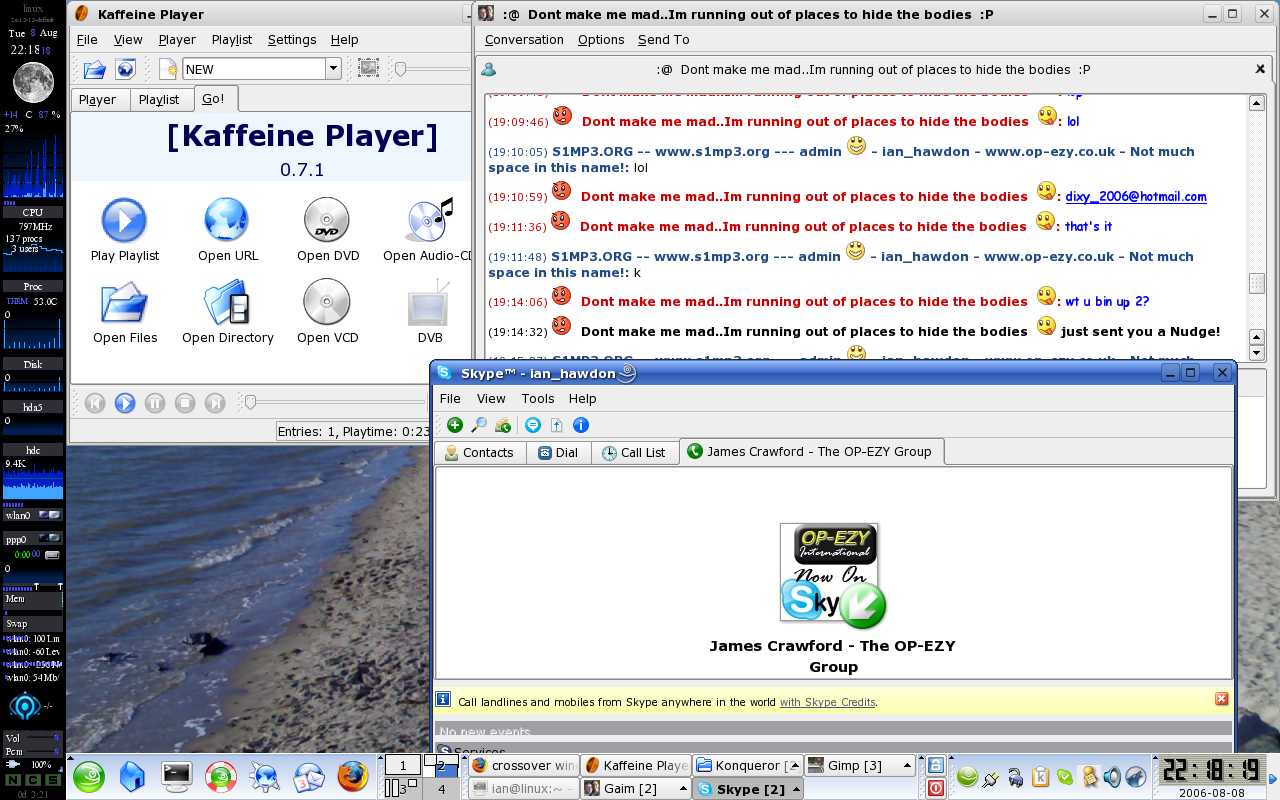Click Skype search users magnifier icon
Screen dimensions: 1280x800
pos(479,425)
